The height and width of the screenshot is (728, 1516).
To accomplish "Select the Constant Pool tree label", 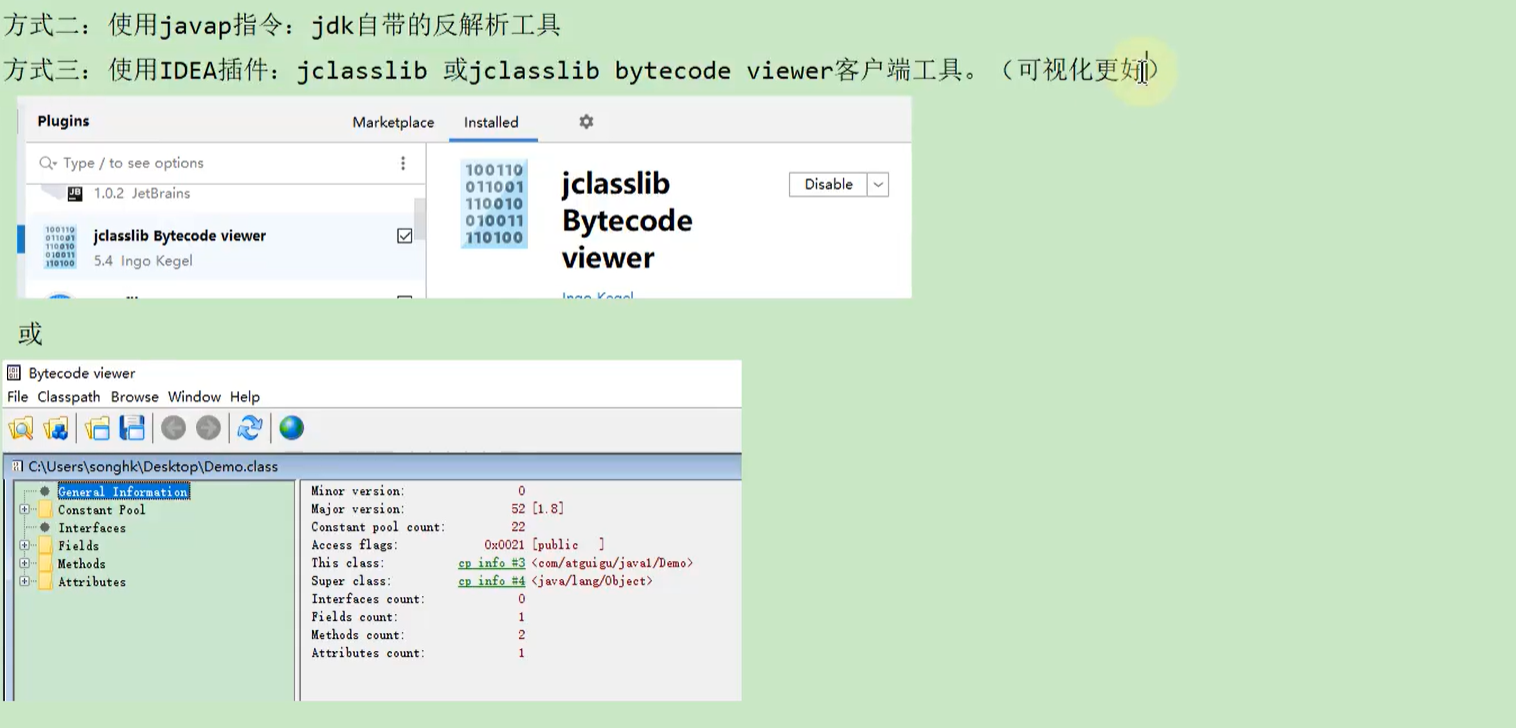I will coord(101,510).
